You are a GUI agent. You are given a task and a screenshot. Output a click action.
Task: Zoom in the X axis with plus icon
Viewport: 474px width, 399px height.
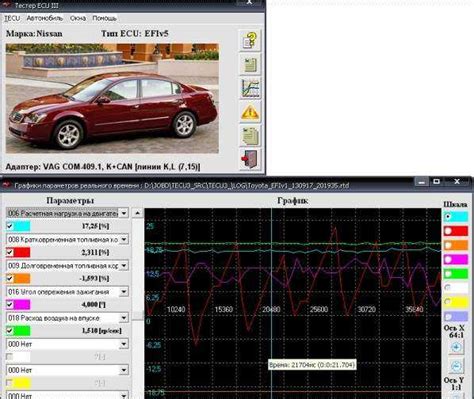pyautogui.click(x=456, y=348)
